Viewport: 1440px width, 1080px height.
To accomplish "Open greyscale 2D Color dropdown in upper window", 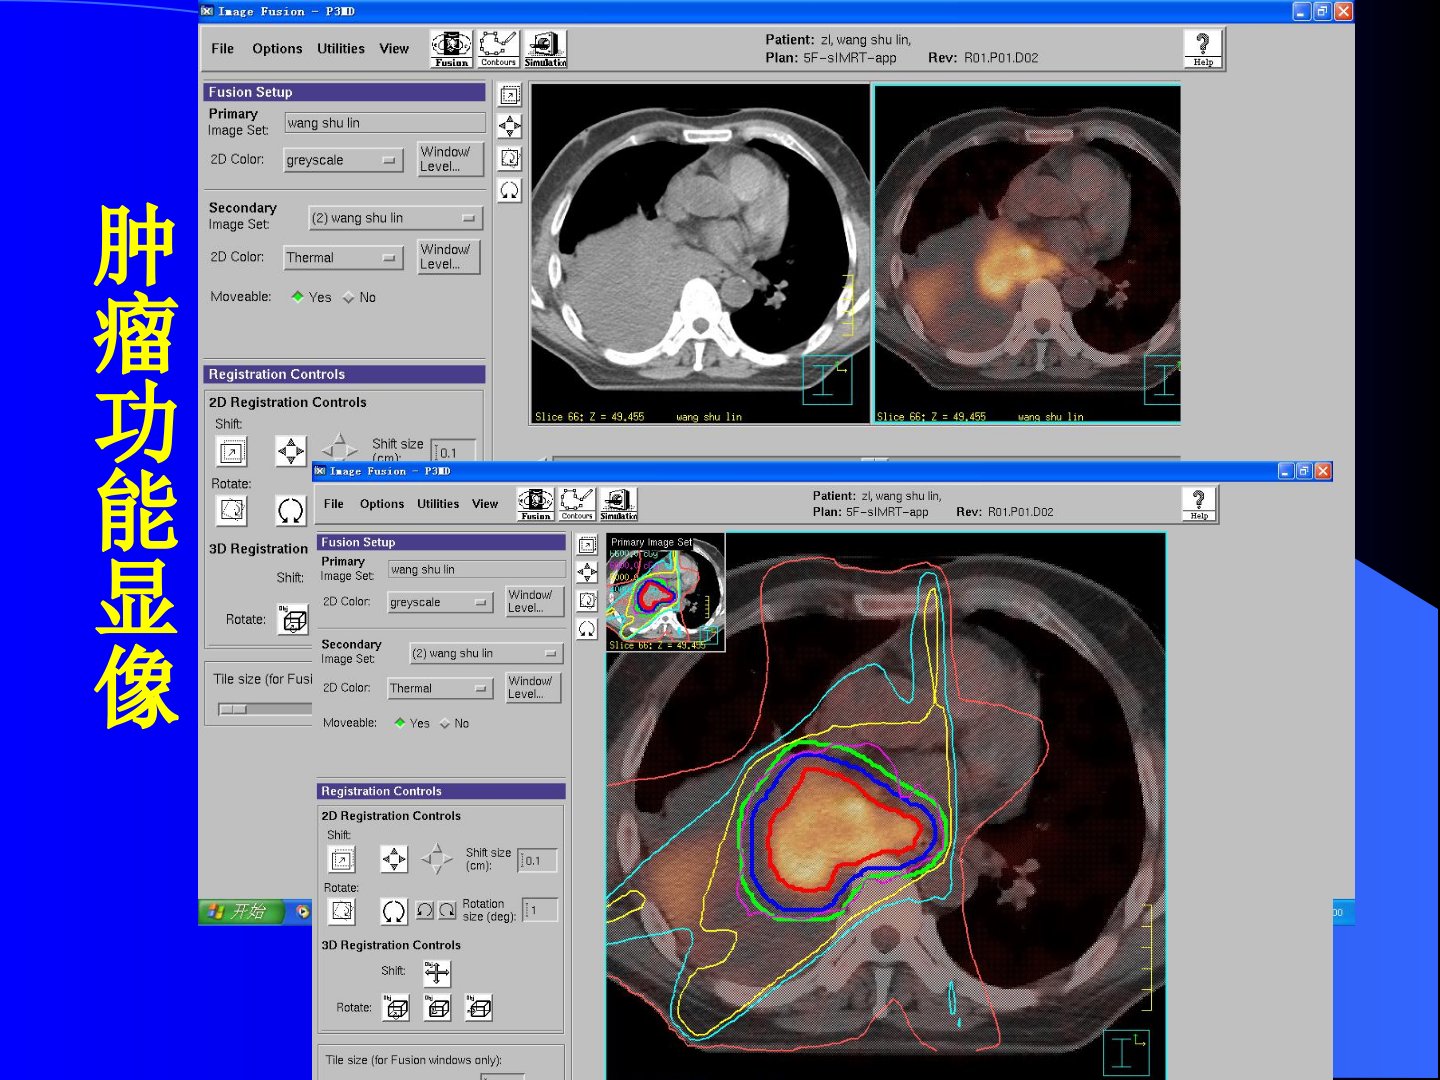I will point(343,160).
